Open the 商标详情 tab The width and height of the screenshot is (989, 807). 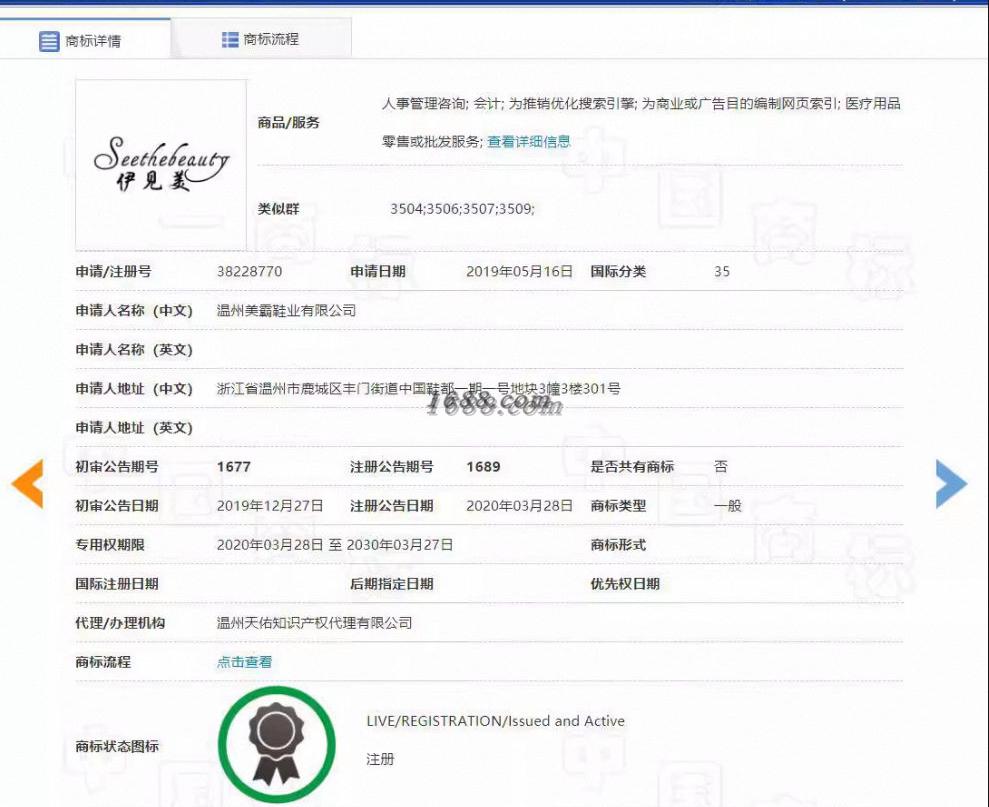click(85, 39)
